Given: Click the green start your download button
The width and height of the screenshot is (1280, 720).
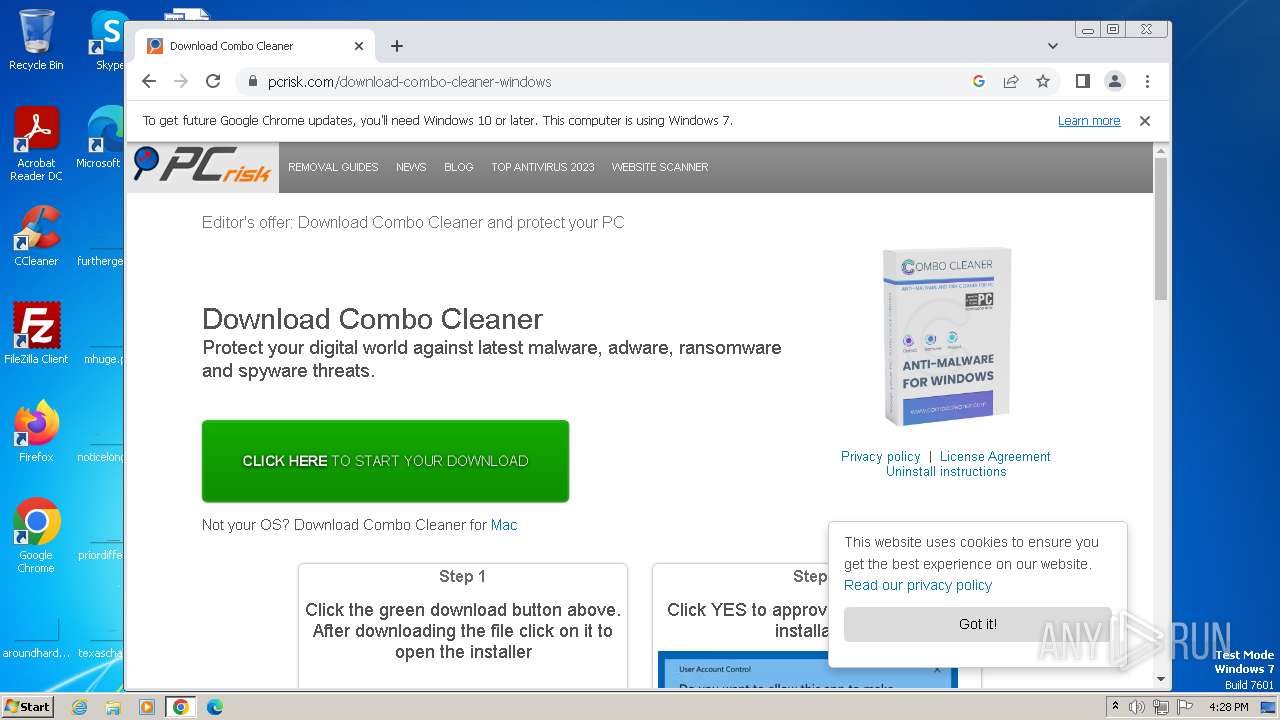Looking at the screenshot, I should (385, 461).
